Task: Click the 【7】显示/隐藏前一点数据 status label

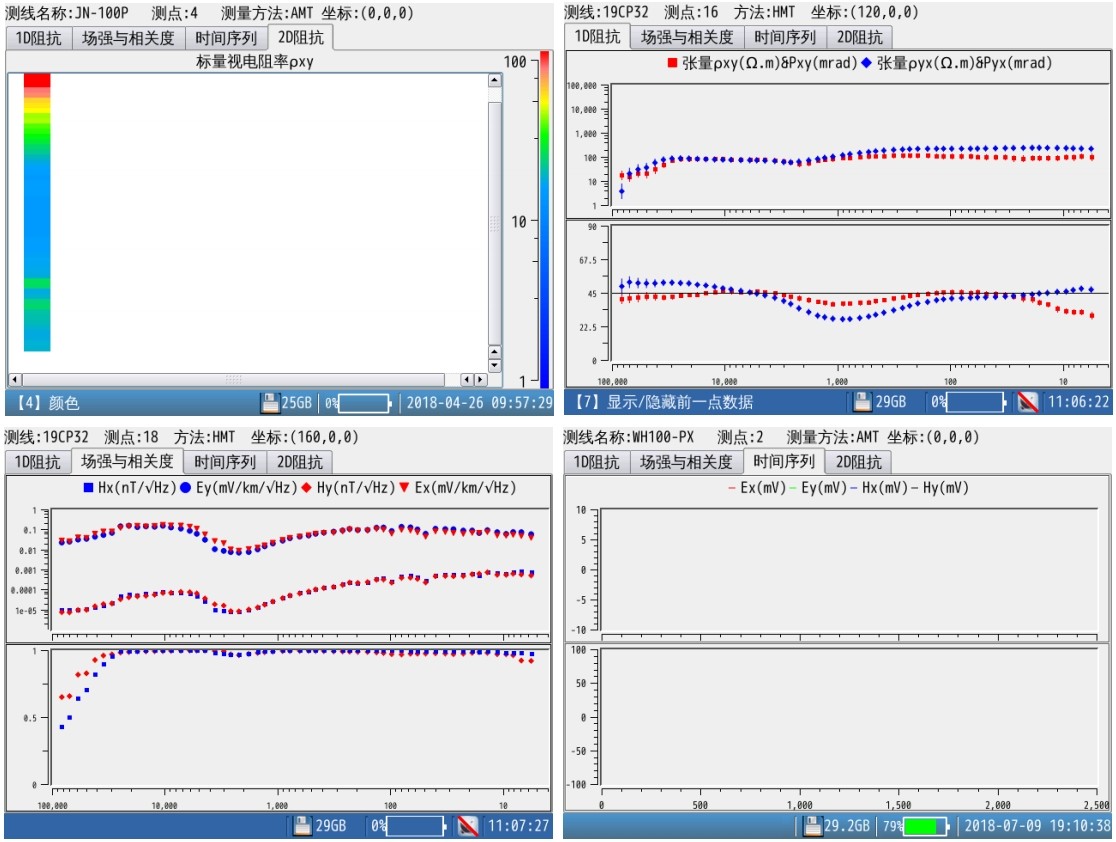Action: pos(663,403)
